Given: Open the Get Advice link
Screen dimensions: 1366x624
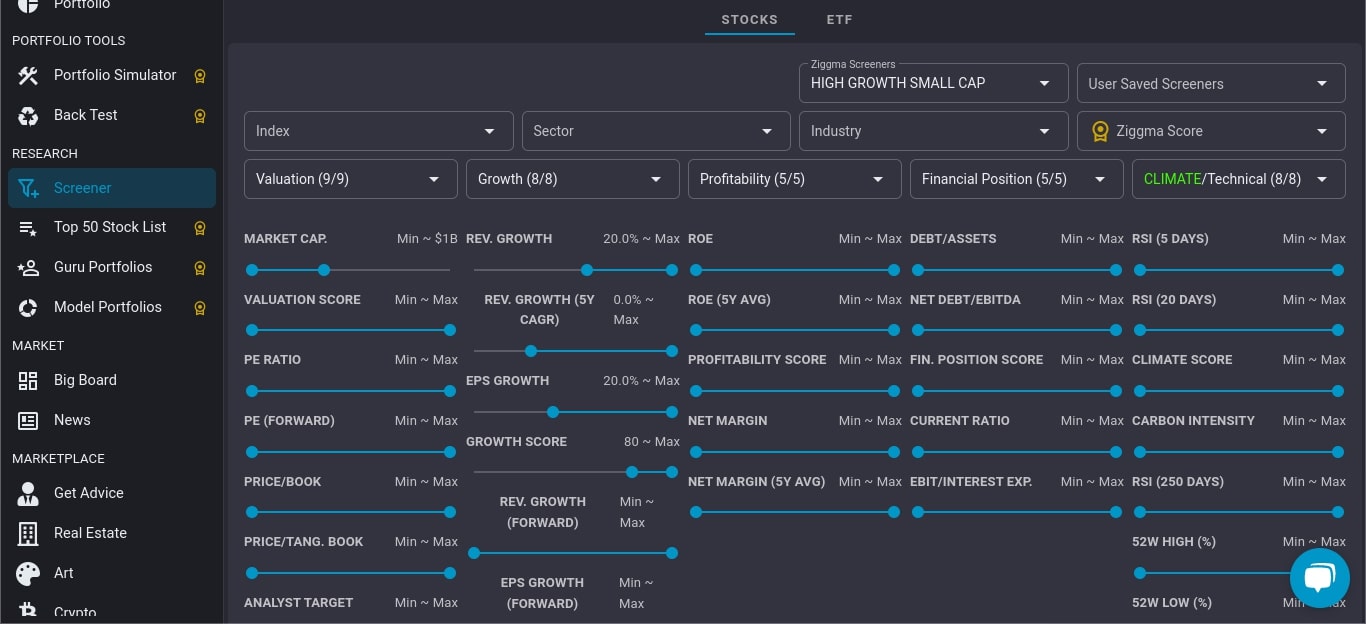Looking at the screenshot, I should (x=88, y=493).
